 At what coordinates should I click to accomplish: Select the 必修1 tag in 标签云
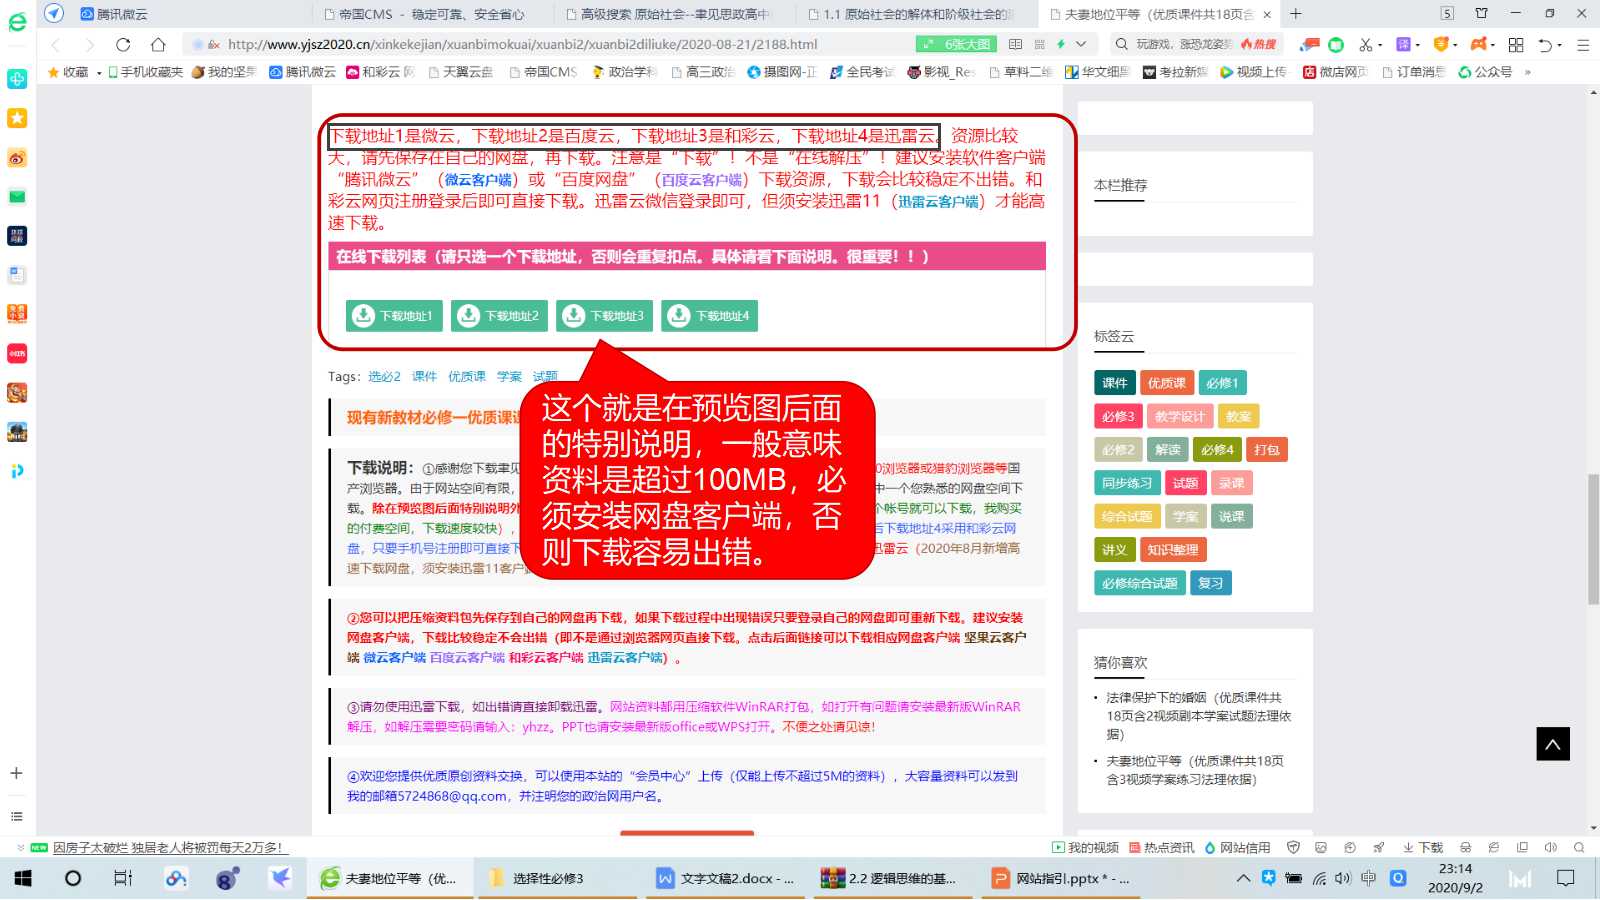[x=1222, y=383]
